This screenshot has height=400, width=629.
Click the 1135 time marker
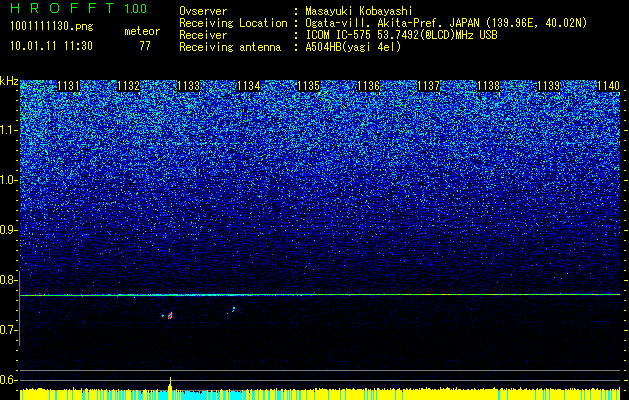pyautogui.click(x=308, y=86)
